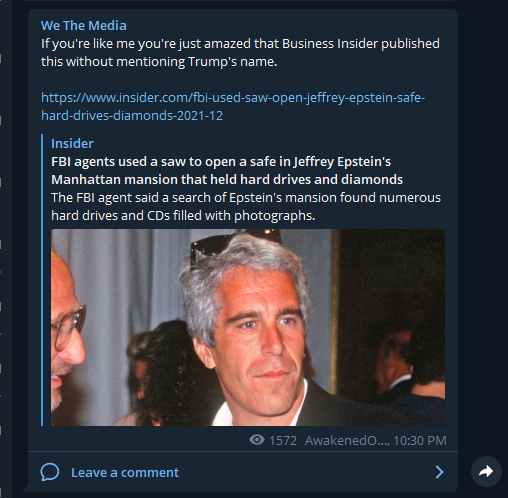
Task: Click the second line of URL hard-drives-diamonds
Action: pyautogui.click(x=132, y=115)
